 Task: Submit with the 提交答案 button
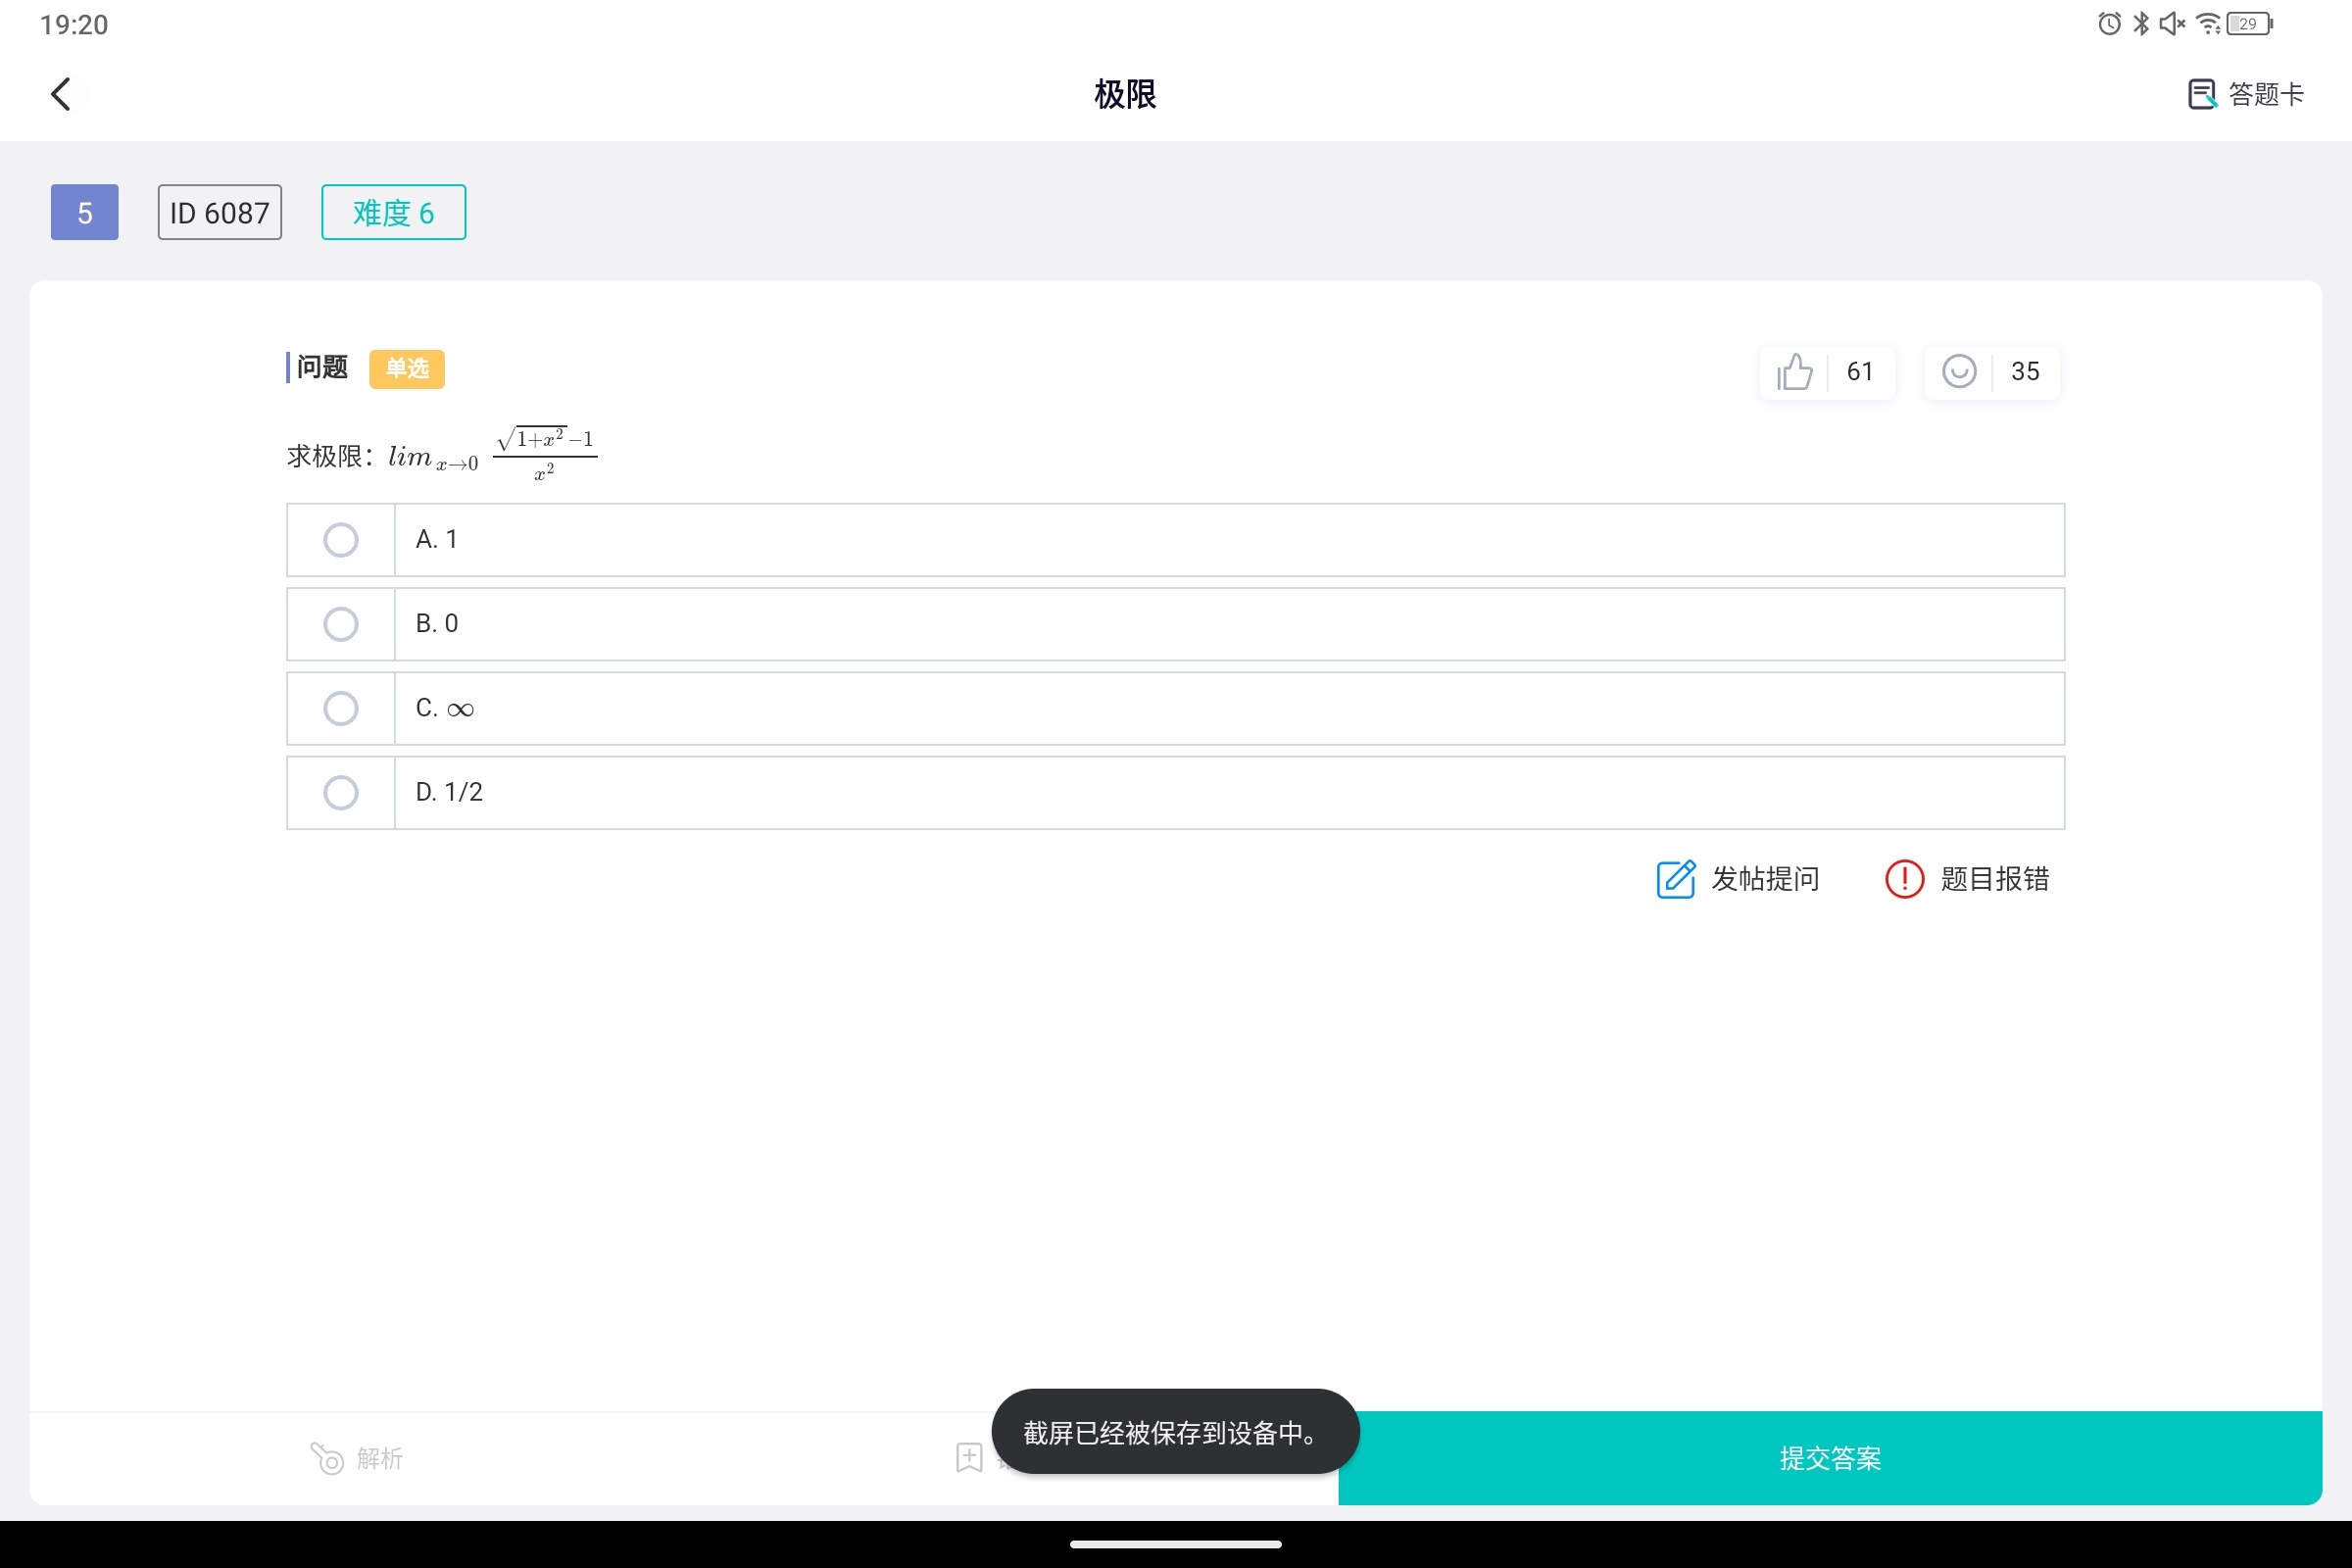coord(1830,1457)
